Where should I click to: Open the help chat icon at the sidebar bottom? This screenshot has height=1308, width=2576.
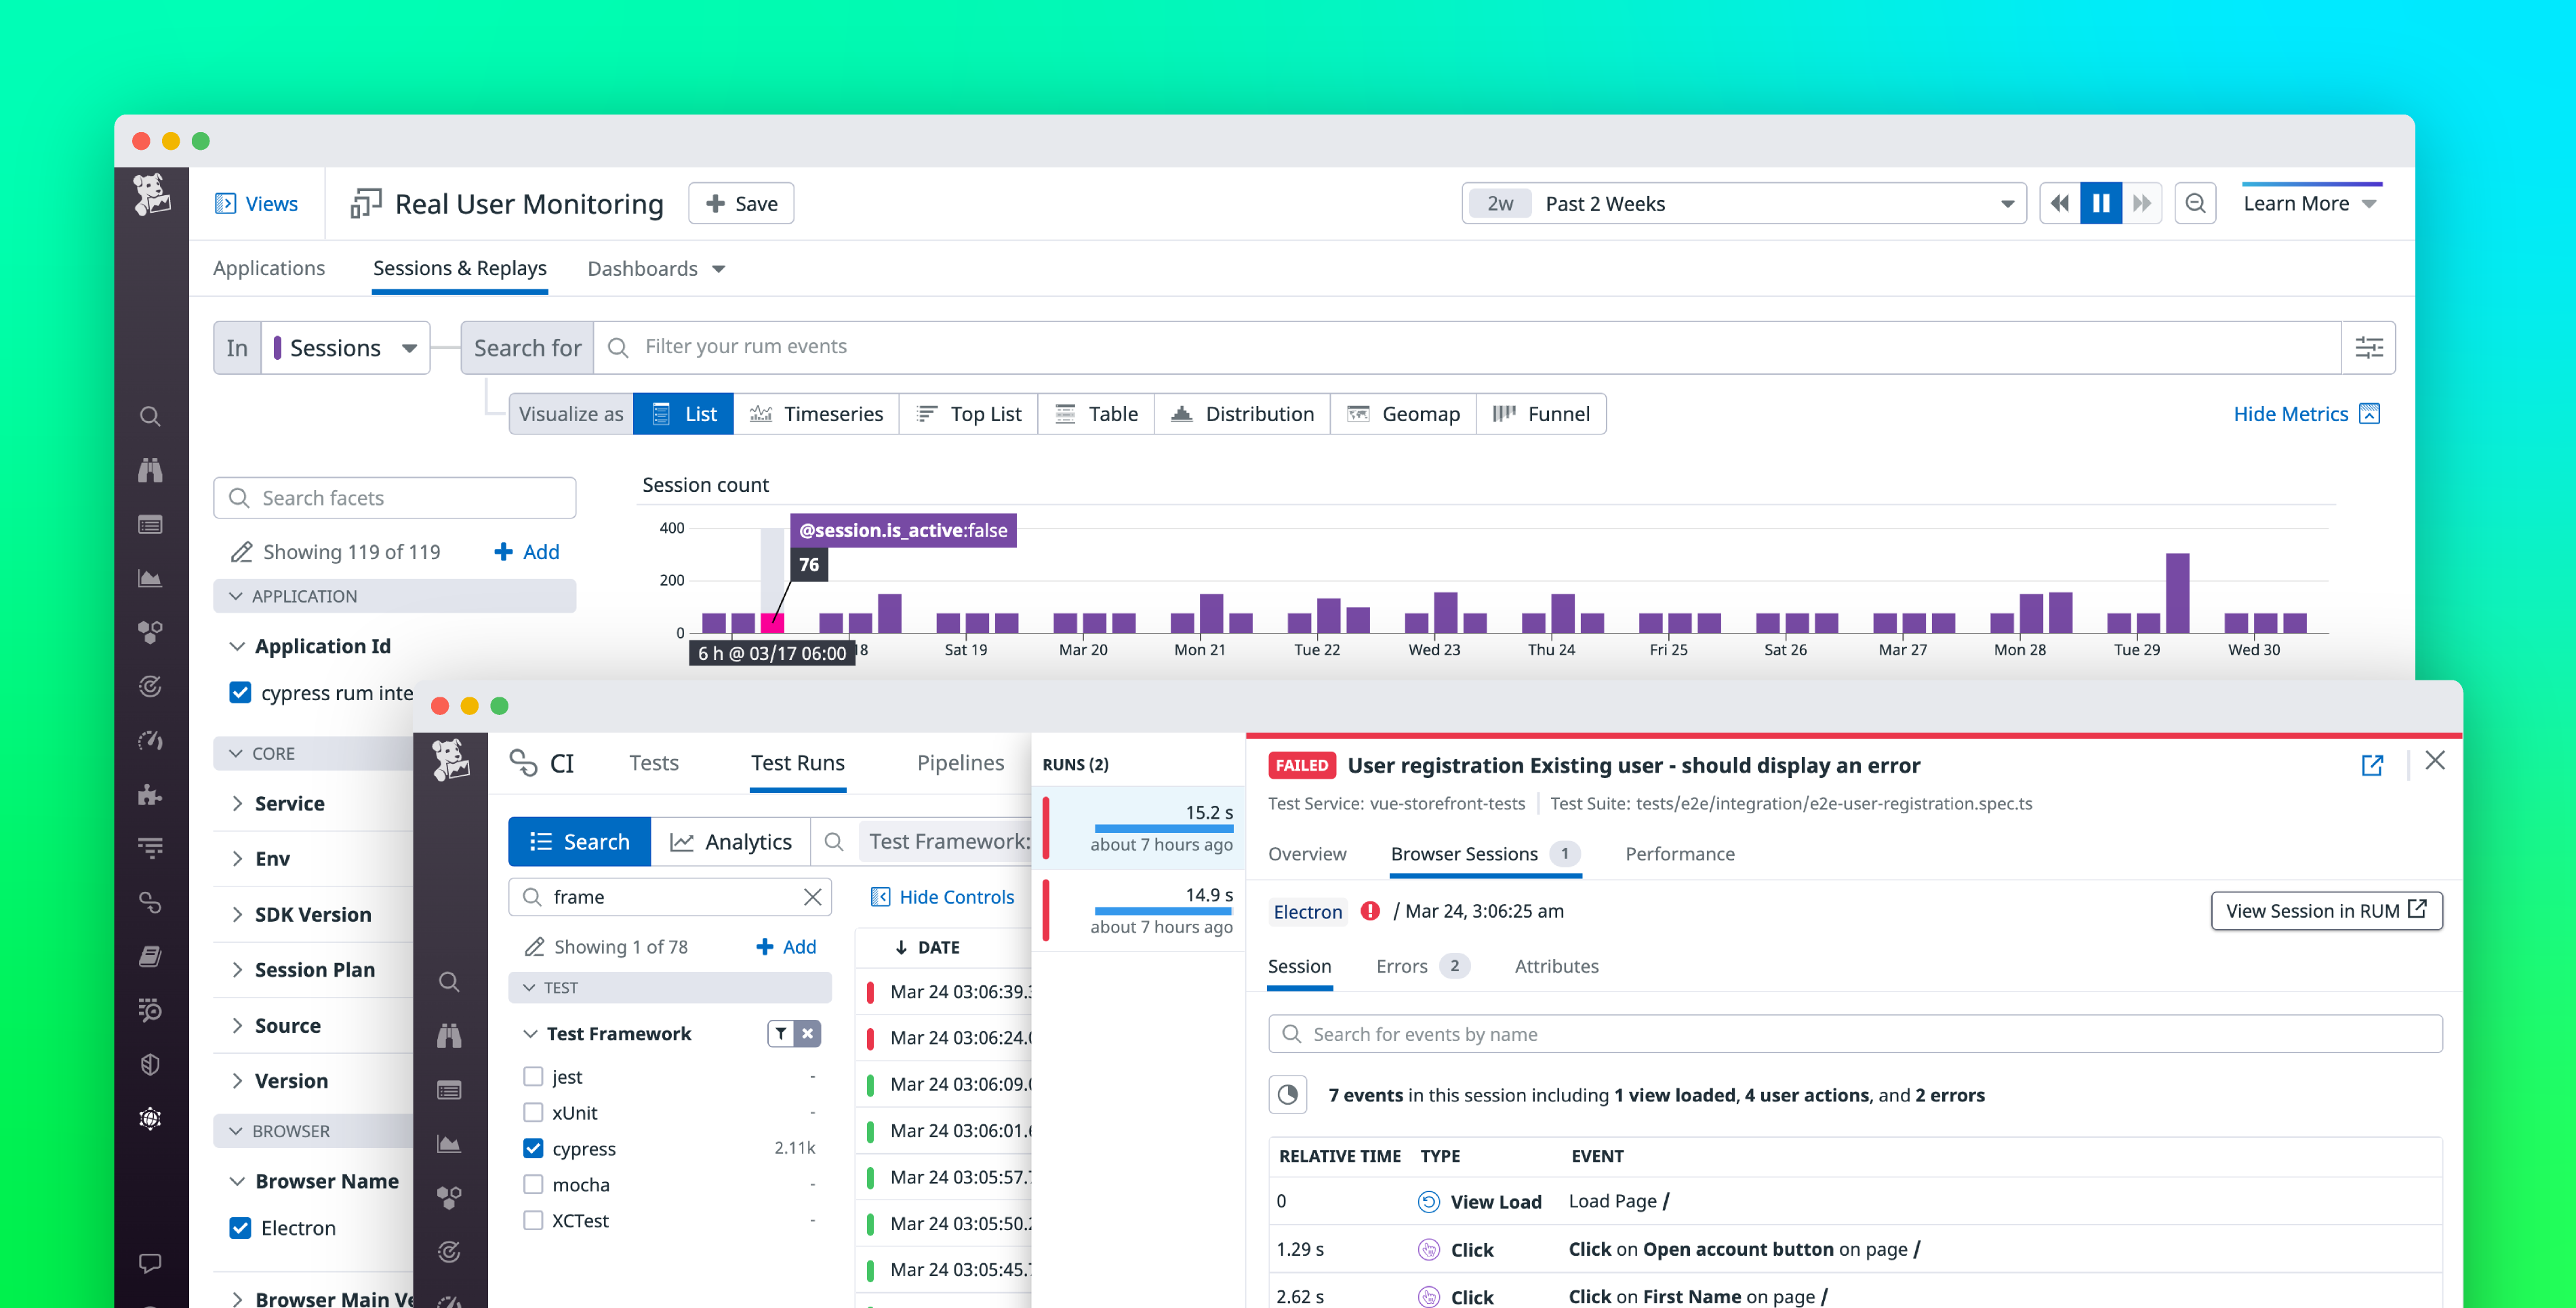150,1262
